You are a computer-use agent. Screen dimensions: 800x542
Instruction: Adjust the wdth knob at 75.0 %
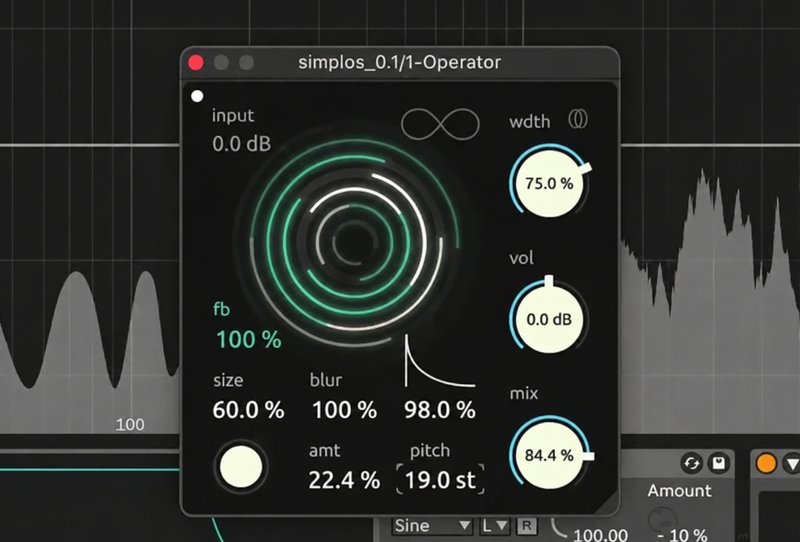(x=549, y=183)
